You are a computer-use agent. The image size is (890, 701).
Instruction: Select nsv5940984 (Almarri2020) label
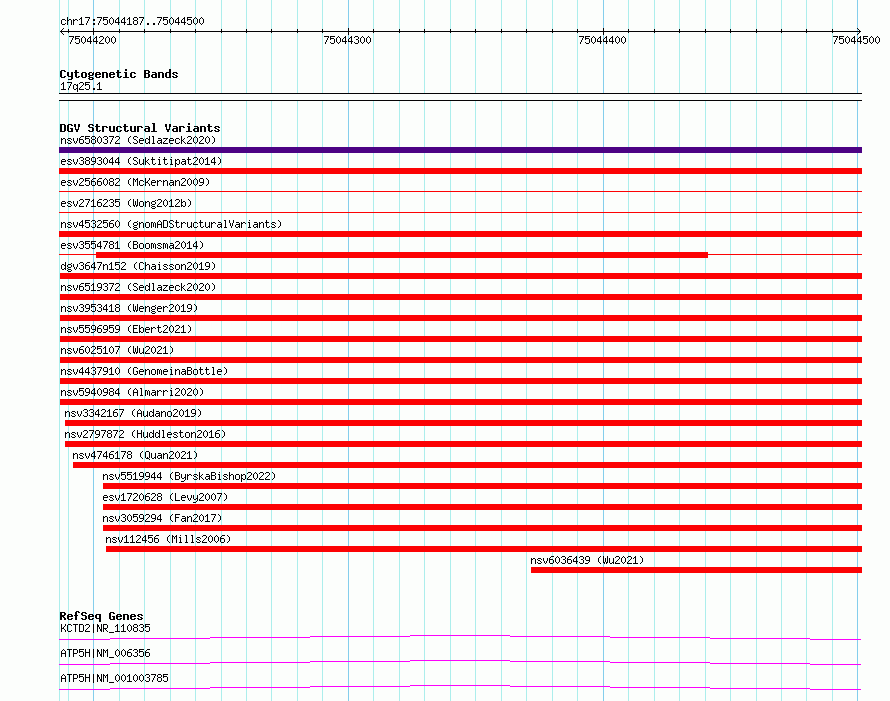pos(132,392)
